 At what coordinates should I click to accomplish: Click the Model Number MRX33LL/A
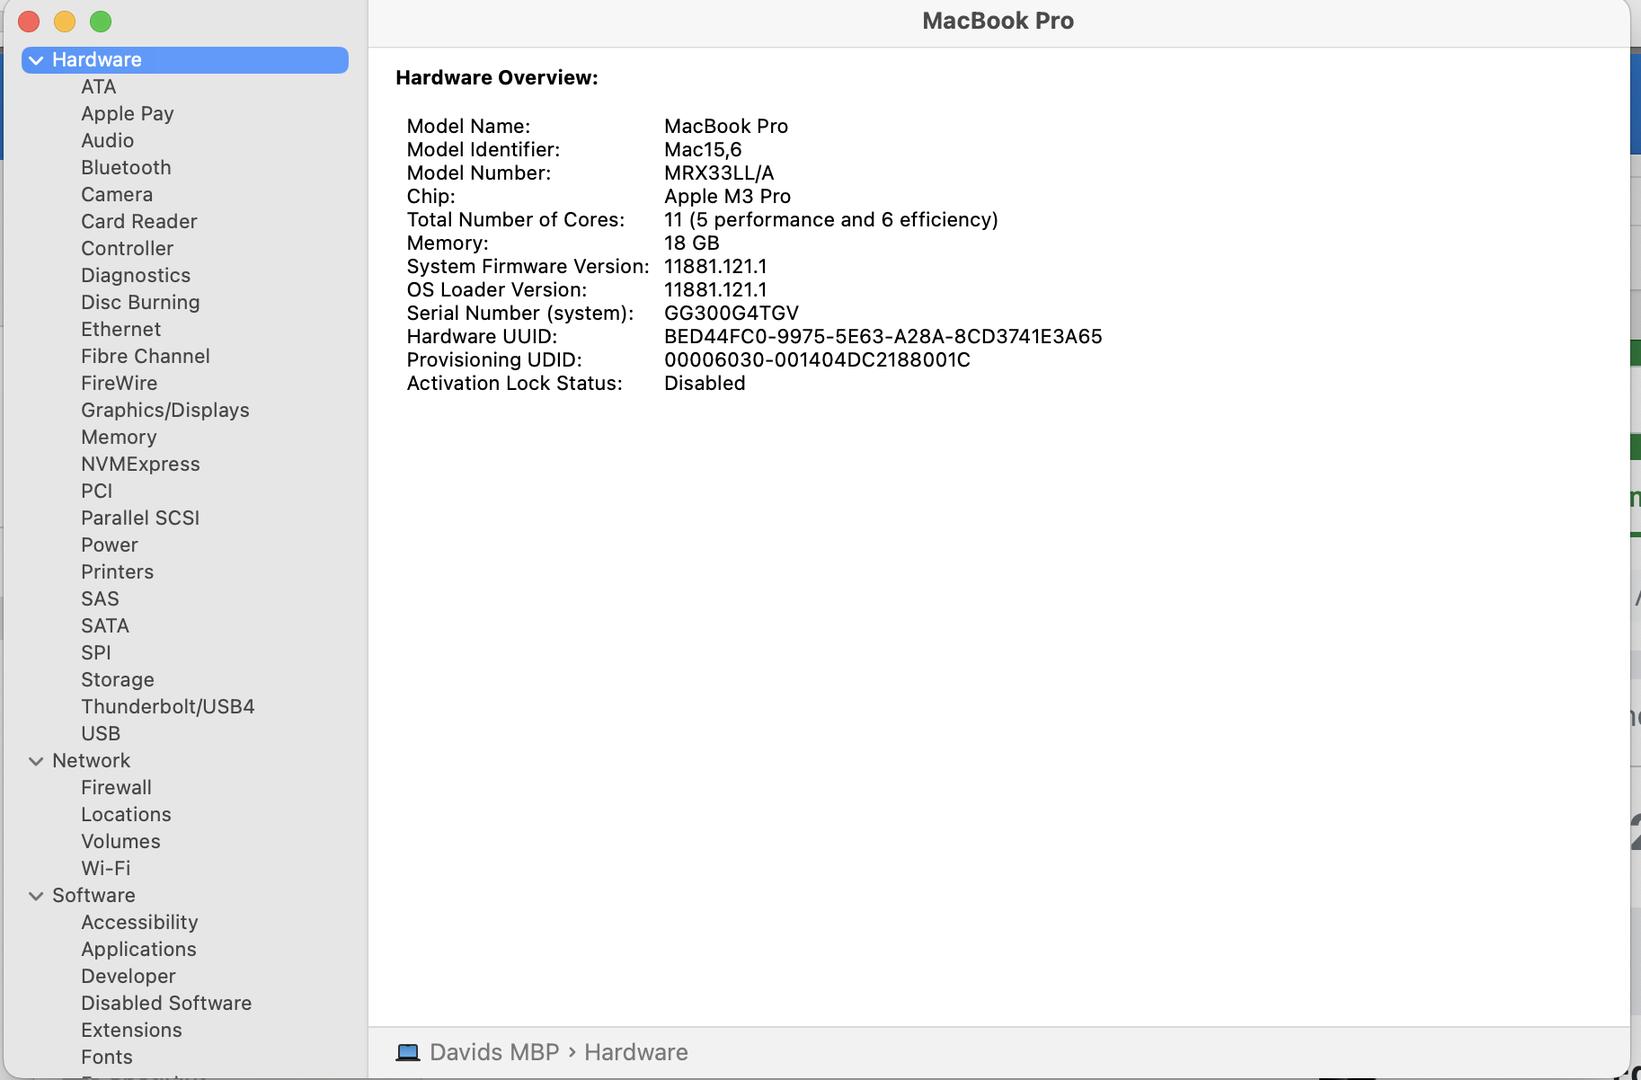pyautogui.click(x=719, y=174)
